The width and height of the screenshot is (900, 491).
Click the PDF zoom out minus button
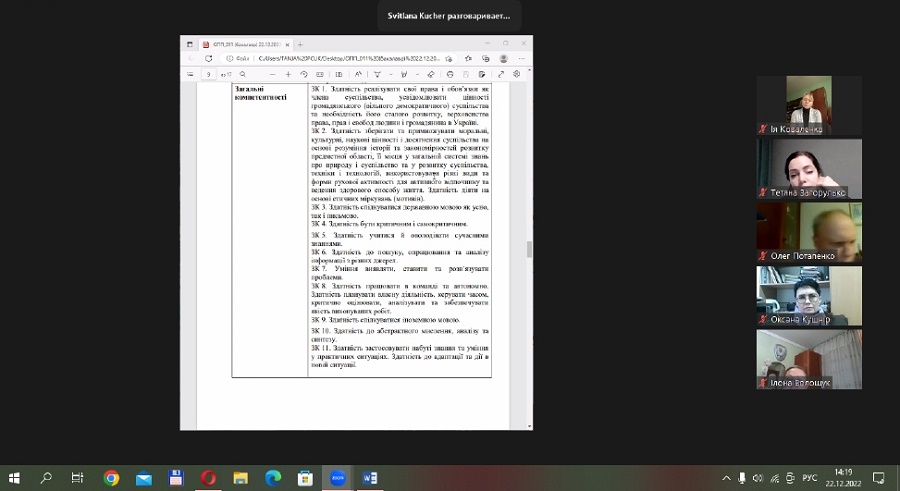point(272,74)
